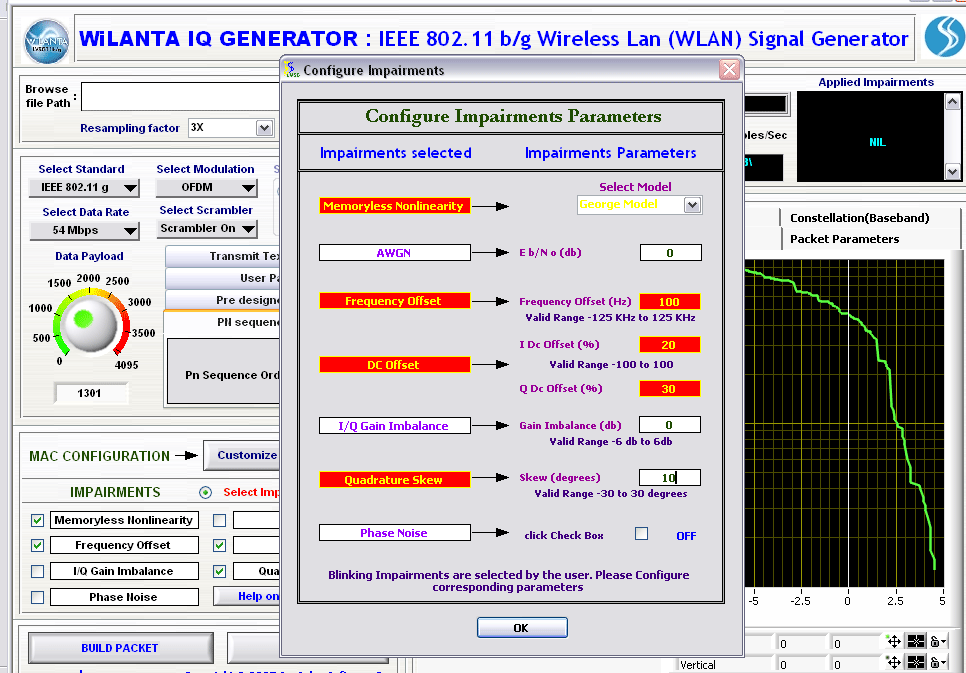This screenshot has height=673, width=966.
Task: Click the Memoryless Nonlinearity indicator in dialog
Action: point(394,206)
